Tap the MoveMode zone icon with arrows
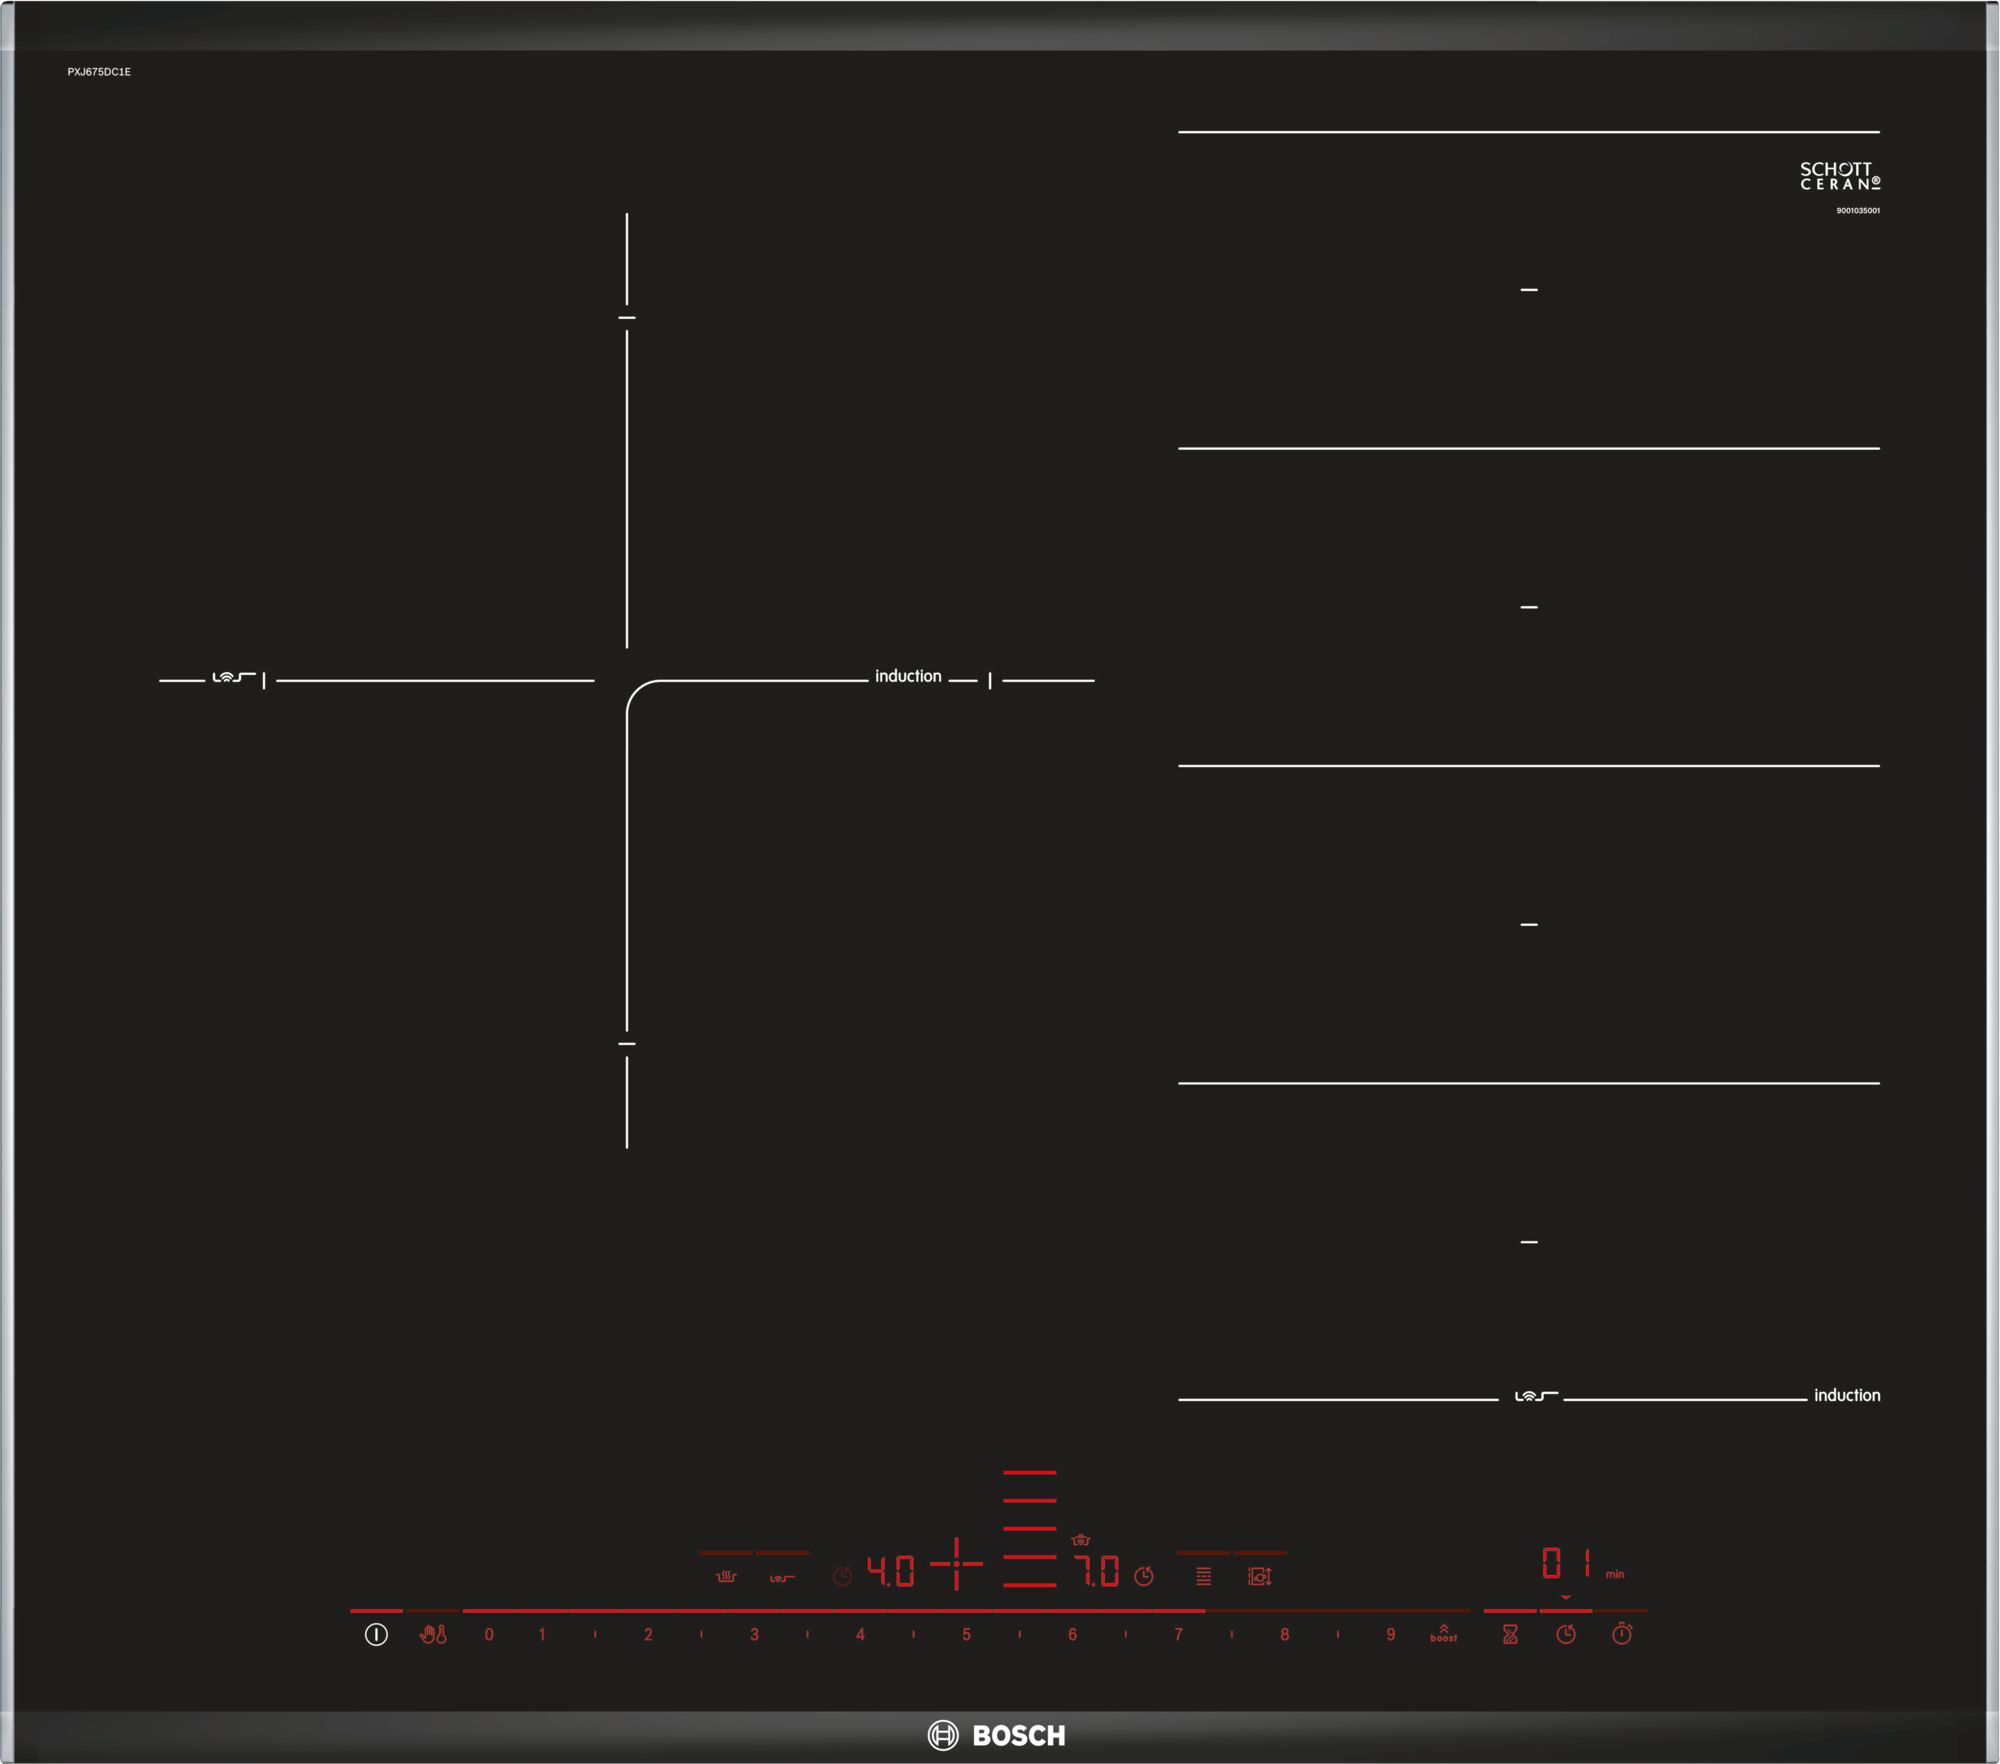The image size is (2000, 1764). (1259, 1576)
